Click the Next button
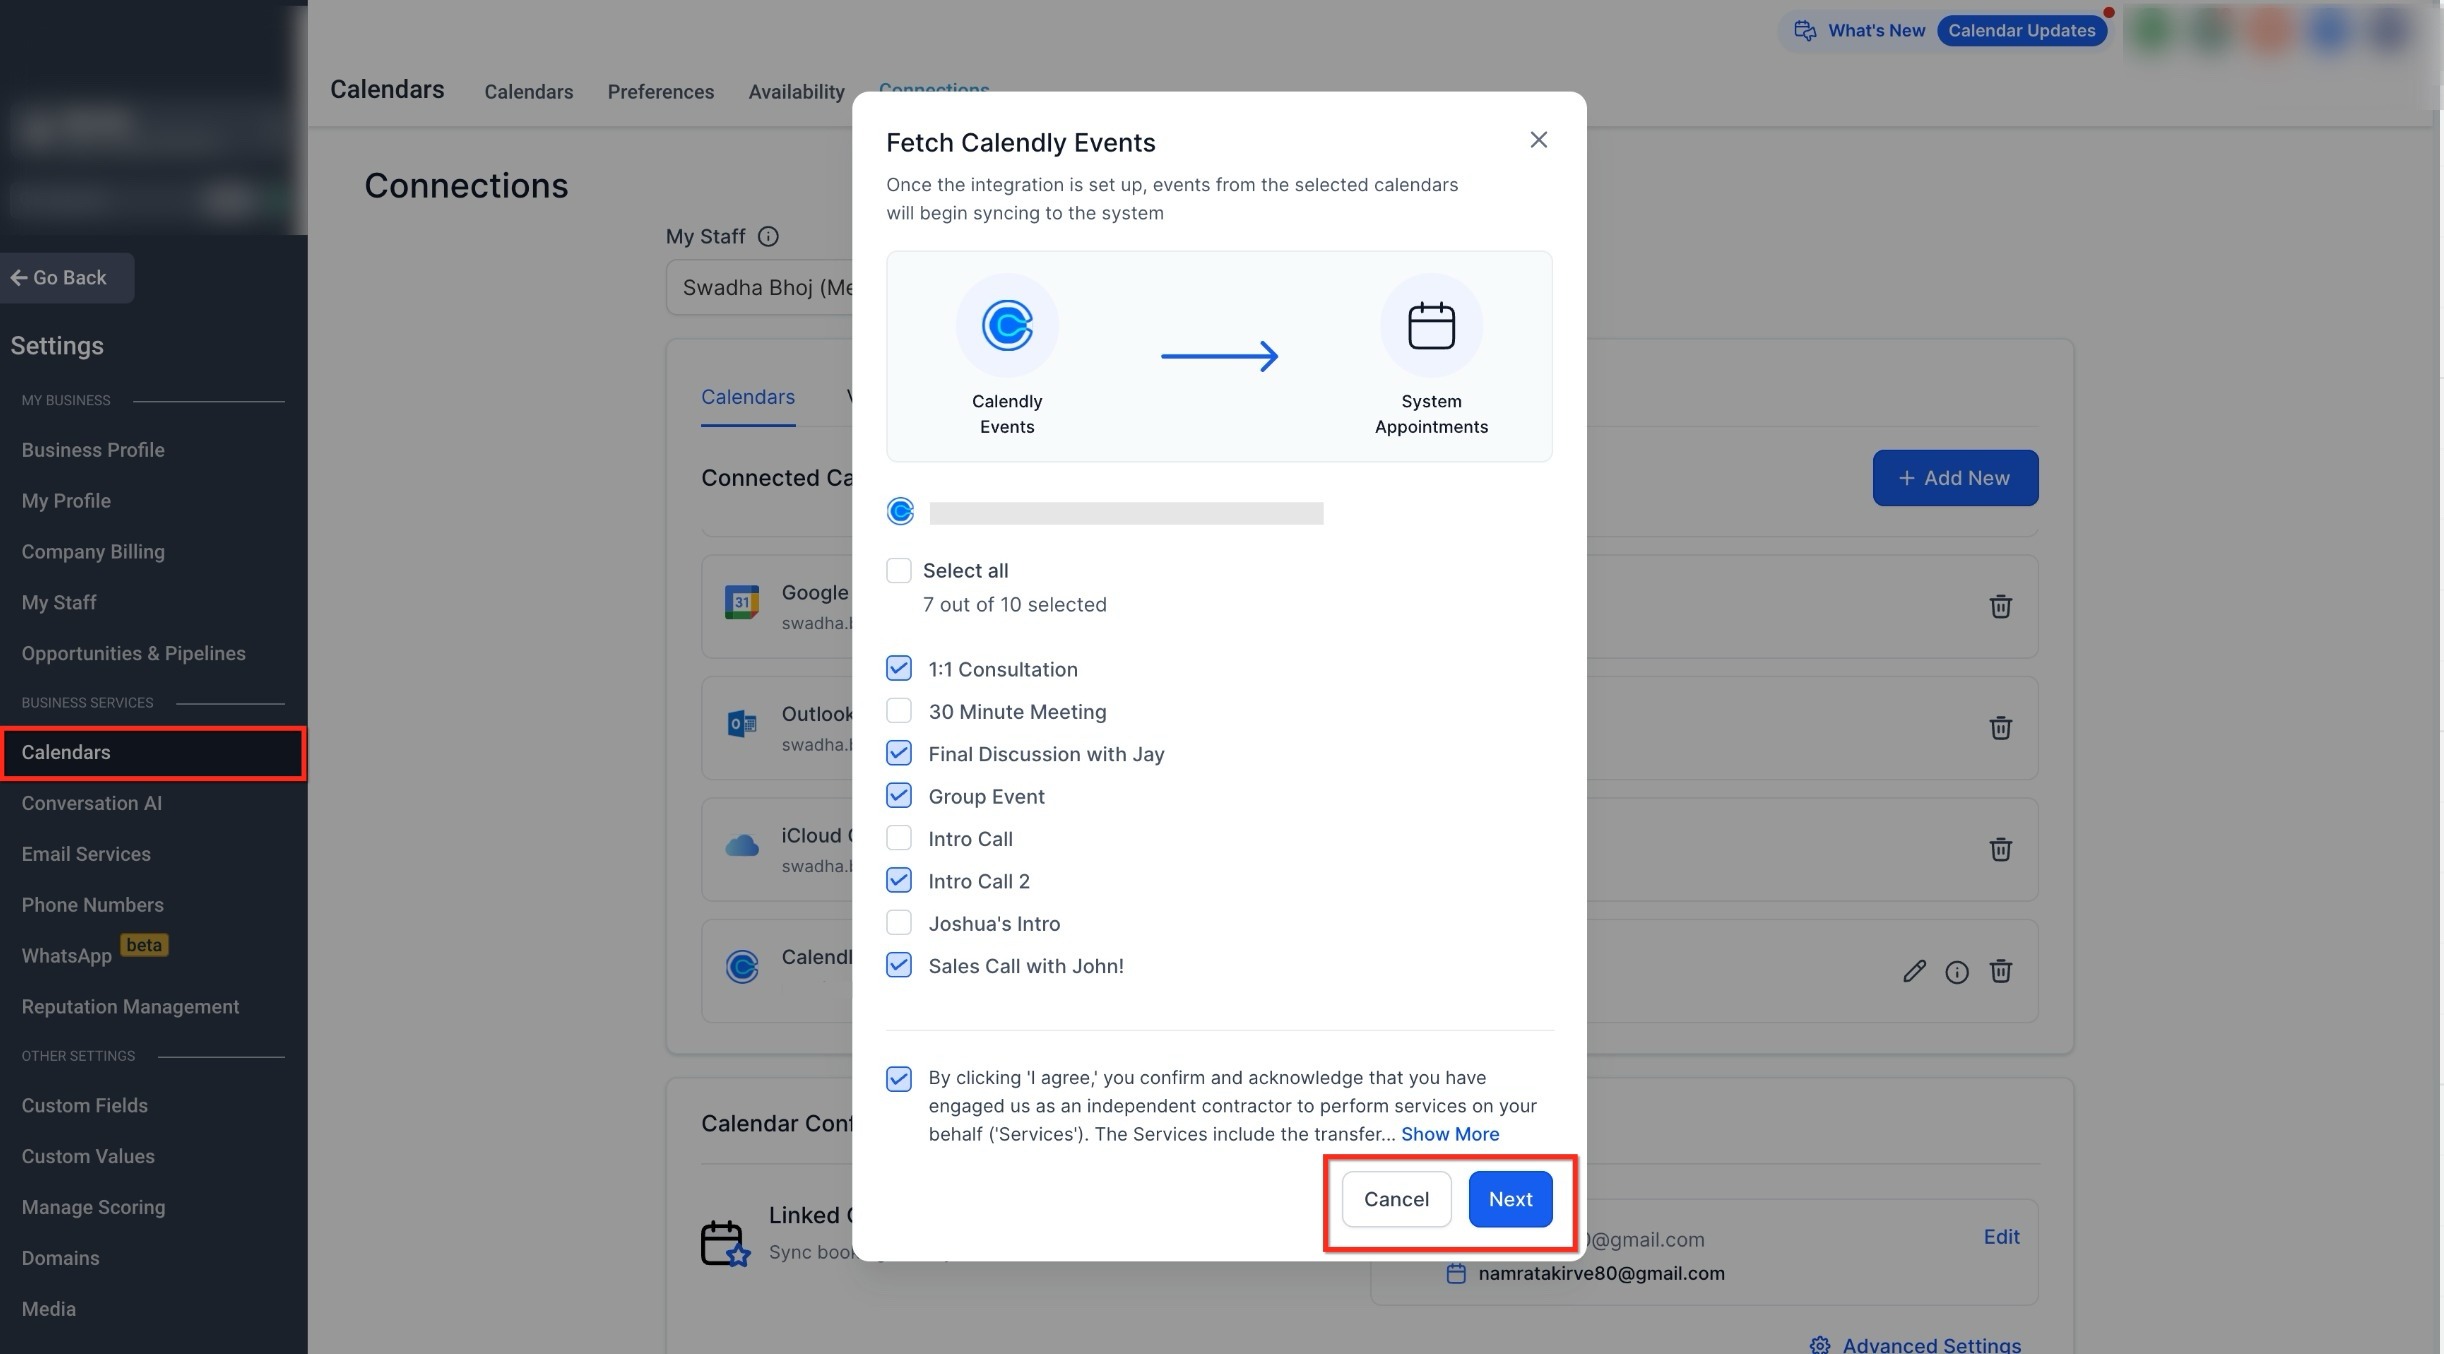2444x1354 pixels. coord(1510,1199)
